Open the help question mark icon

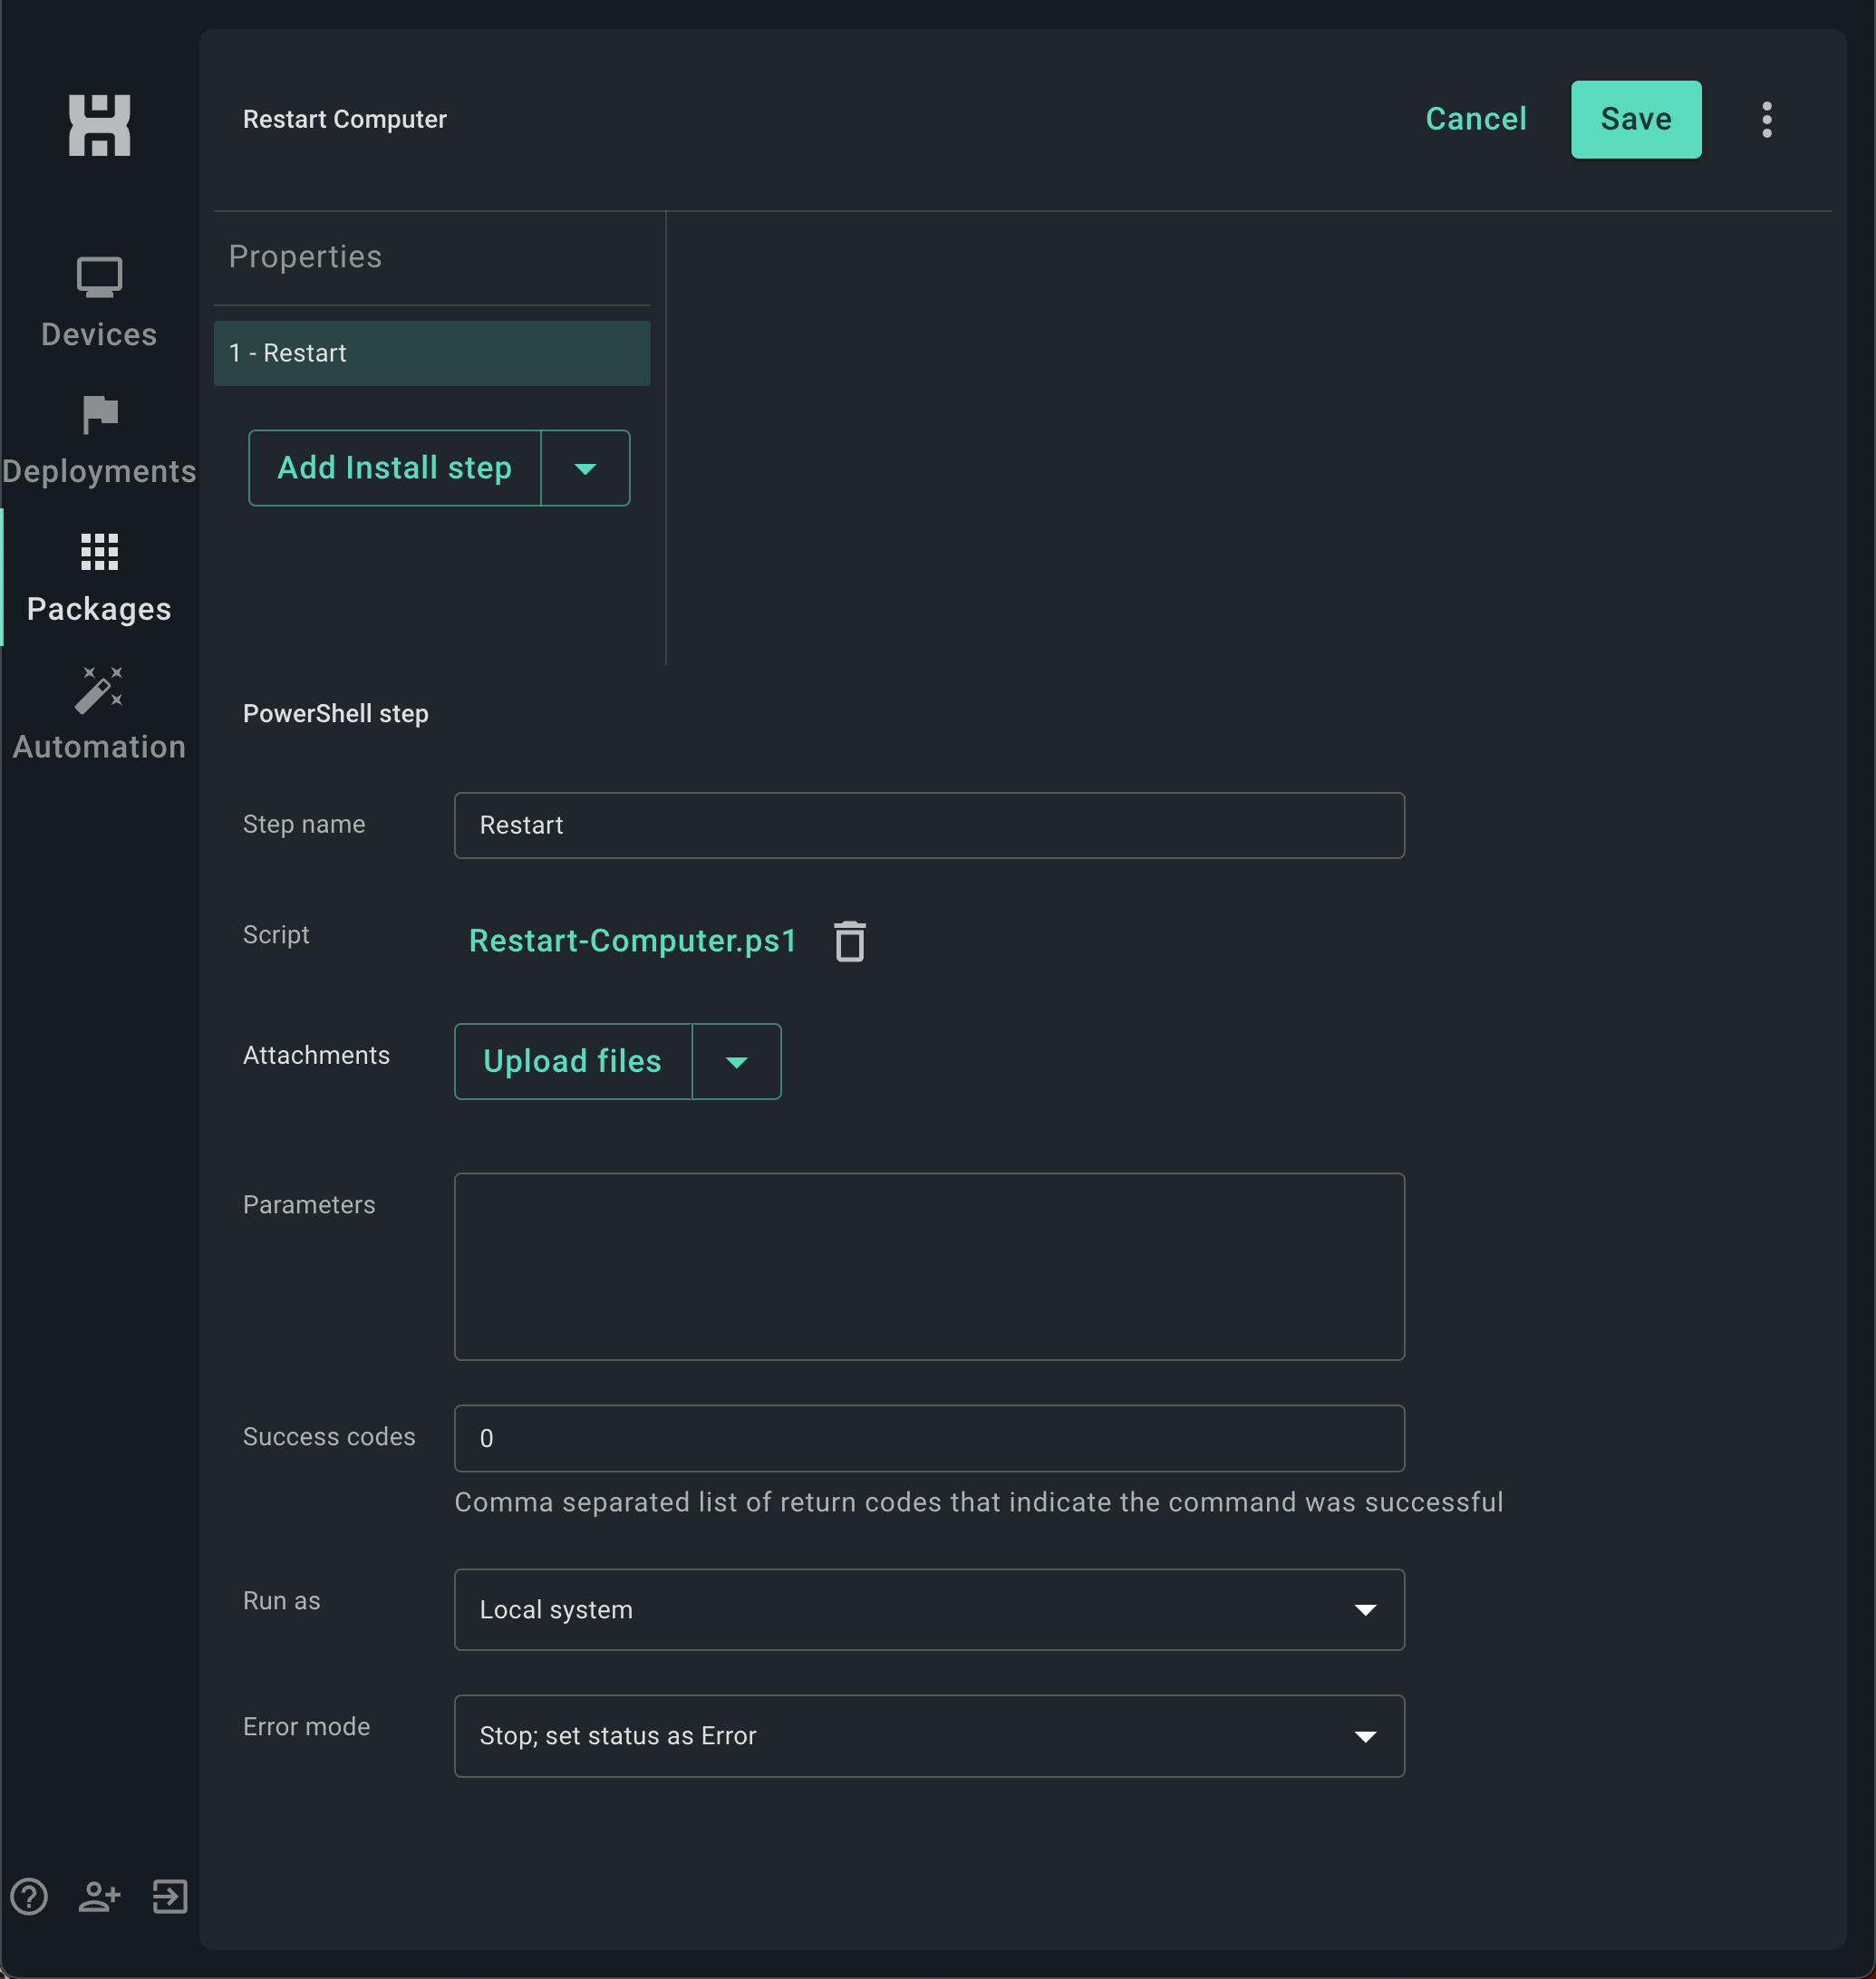[29, 1896]
